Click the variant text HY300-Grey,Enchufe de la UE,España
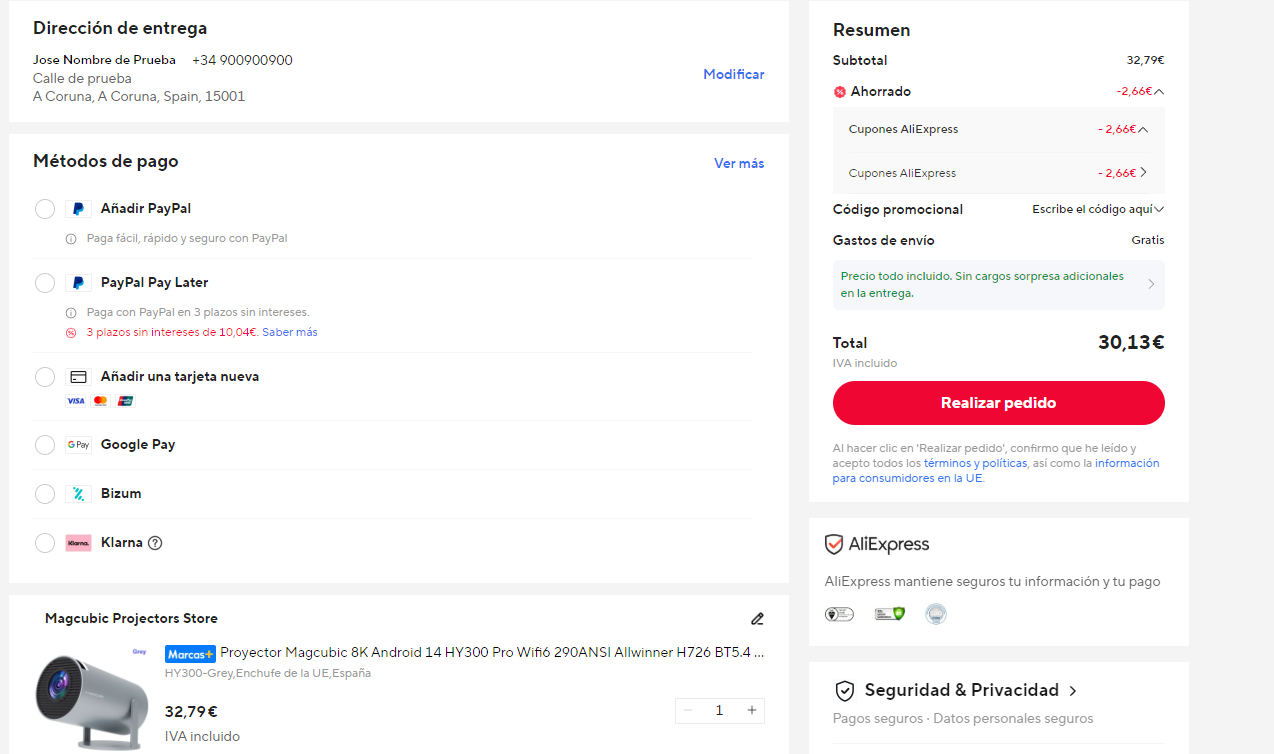This screenshot has width=1274, height=754. [268, 674]
